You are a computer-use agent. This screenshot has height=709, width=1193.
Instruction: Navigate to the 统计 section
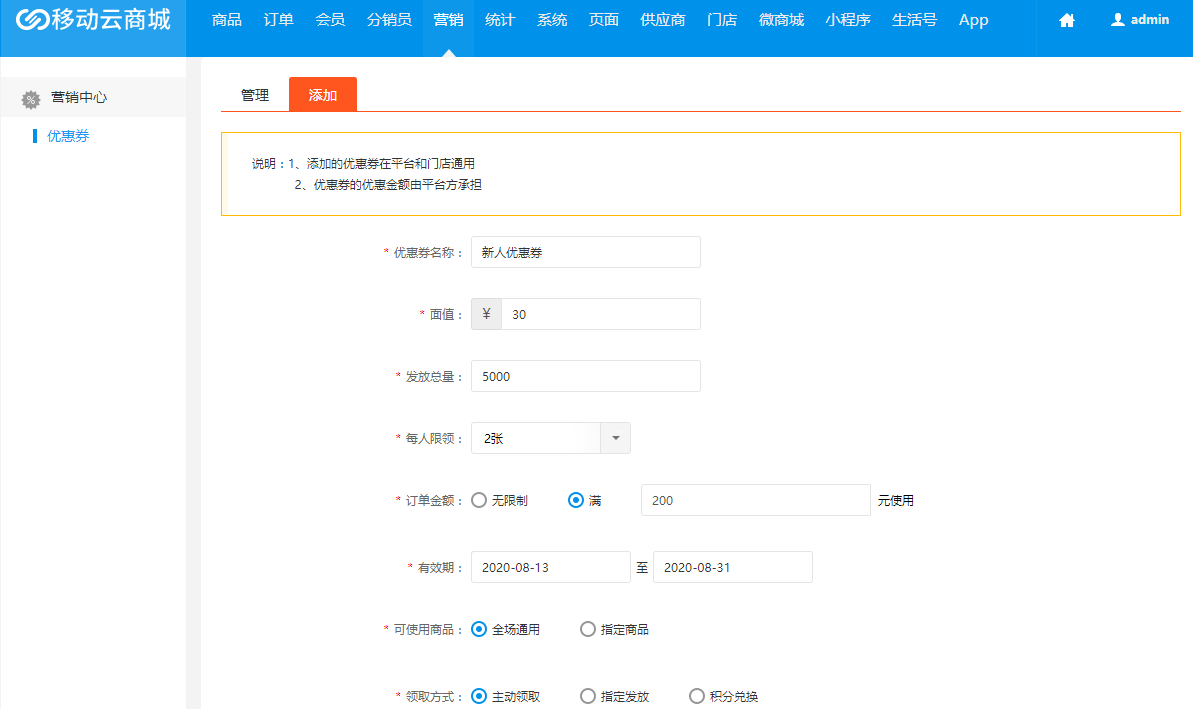coord(500,19)
